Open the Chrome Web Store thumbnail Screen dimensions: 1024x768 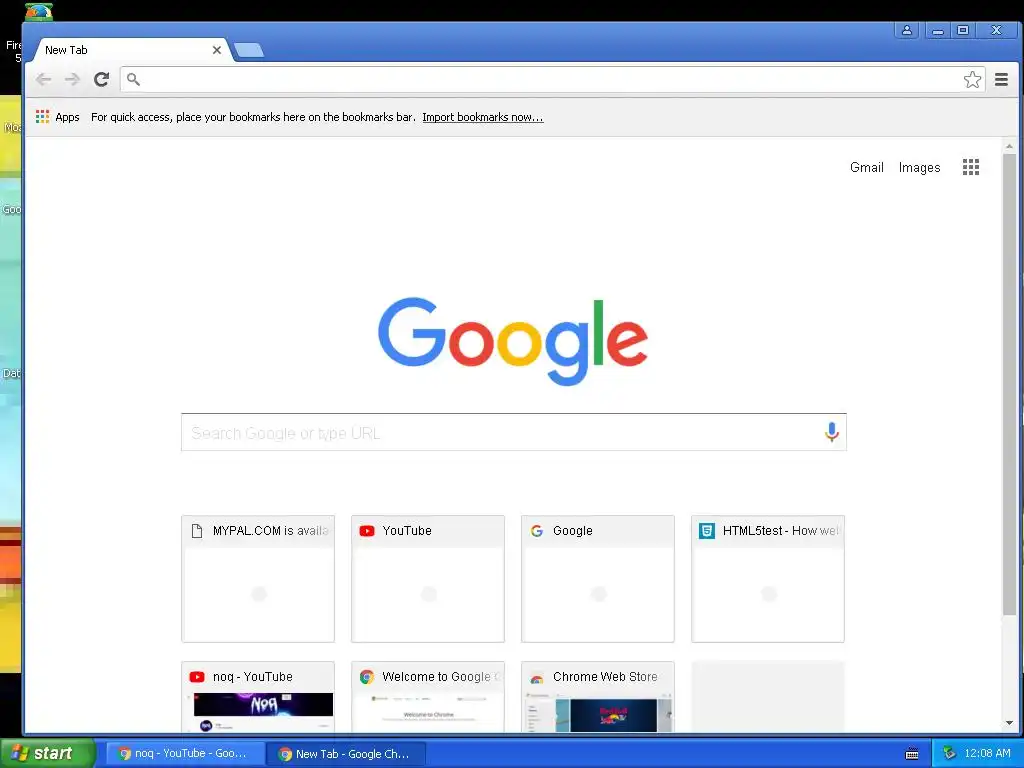[598, 697]
